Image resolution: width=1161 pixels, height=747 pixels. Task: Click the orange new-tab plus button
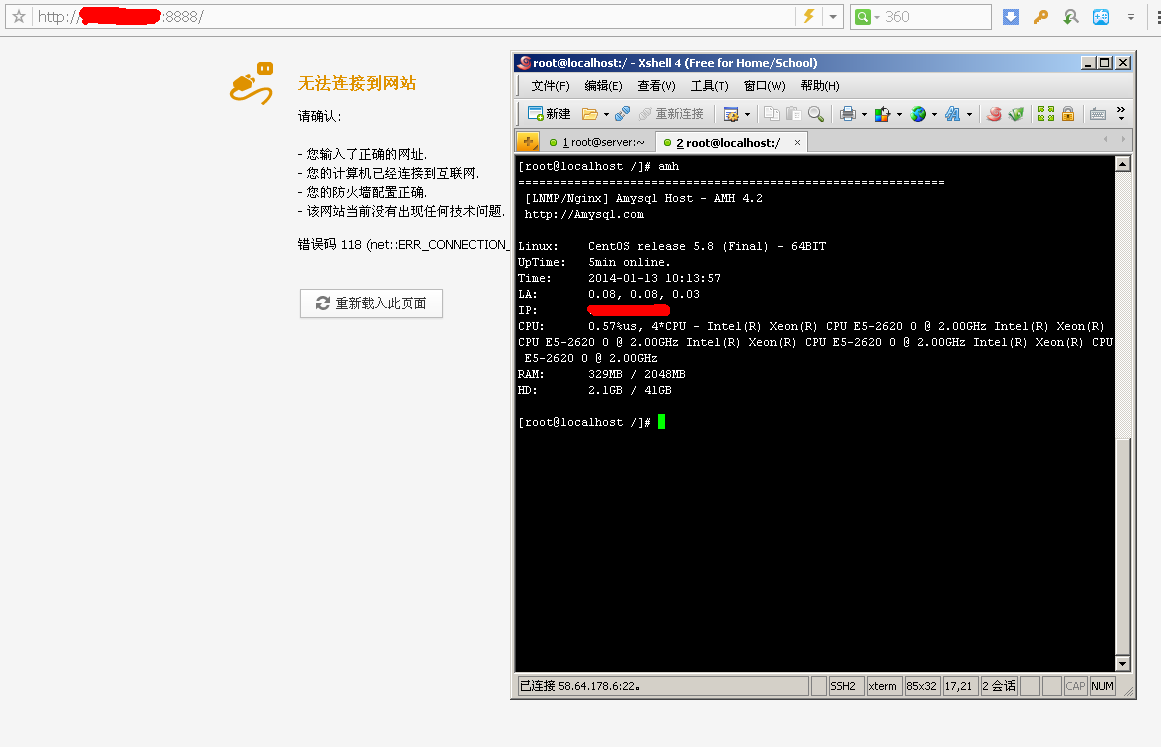[528, 142]
